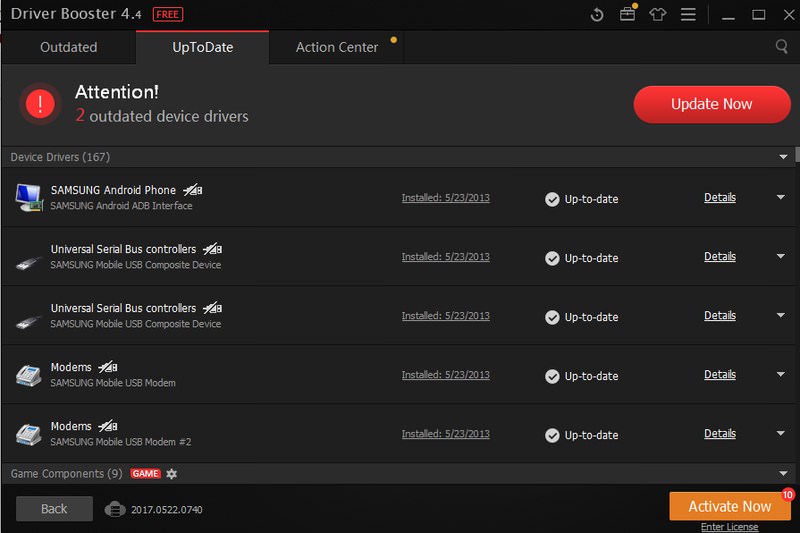
Task: Click the SAMSUNG Mobile USB Modem phone icon
Action: [28, 375]
